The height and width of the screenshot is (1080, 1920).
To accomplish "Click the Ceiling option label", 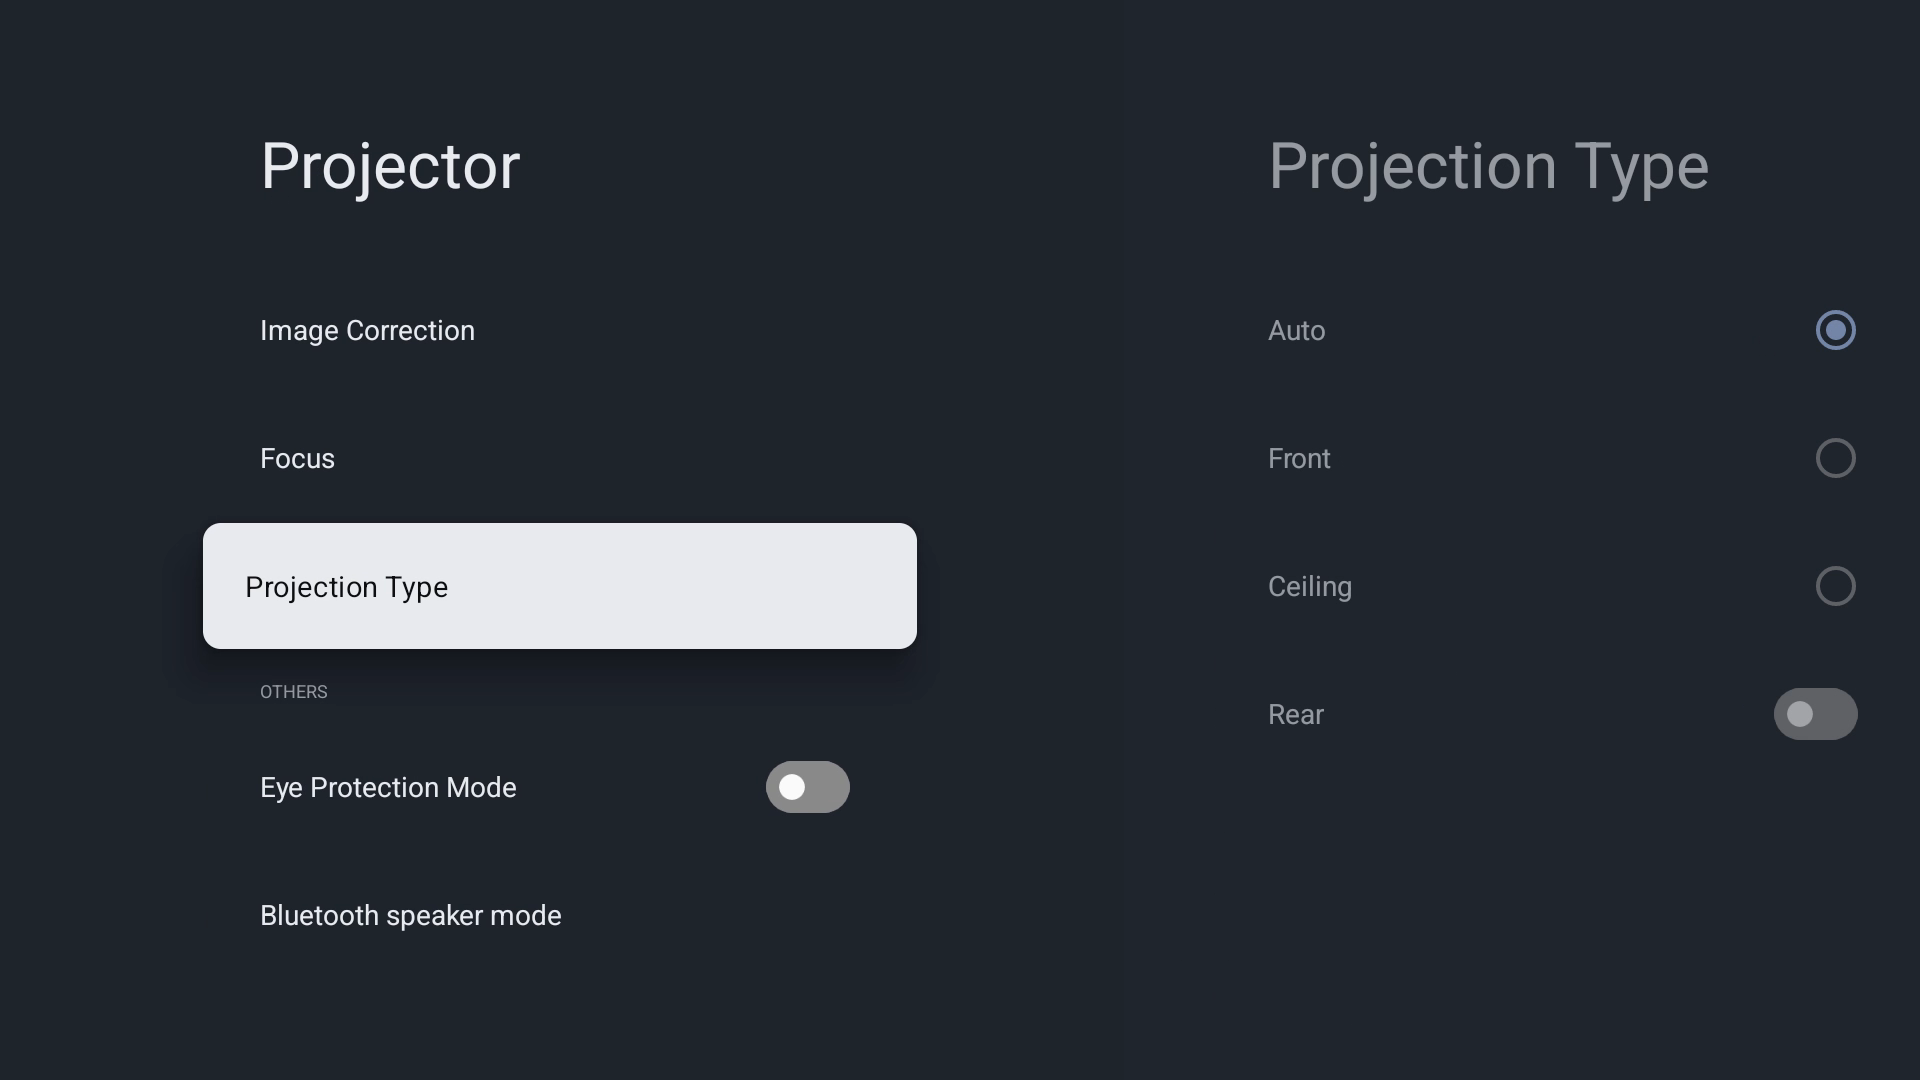I will click(x=1309, y=587).
